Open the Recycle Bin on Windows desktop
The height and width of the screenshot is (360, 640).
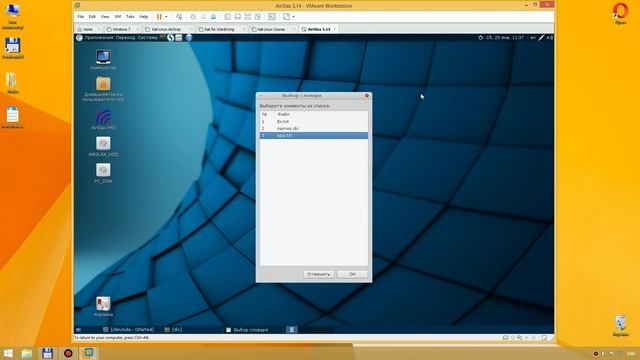click(620, 326)
